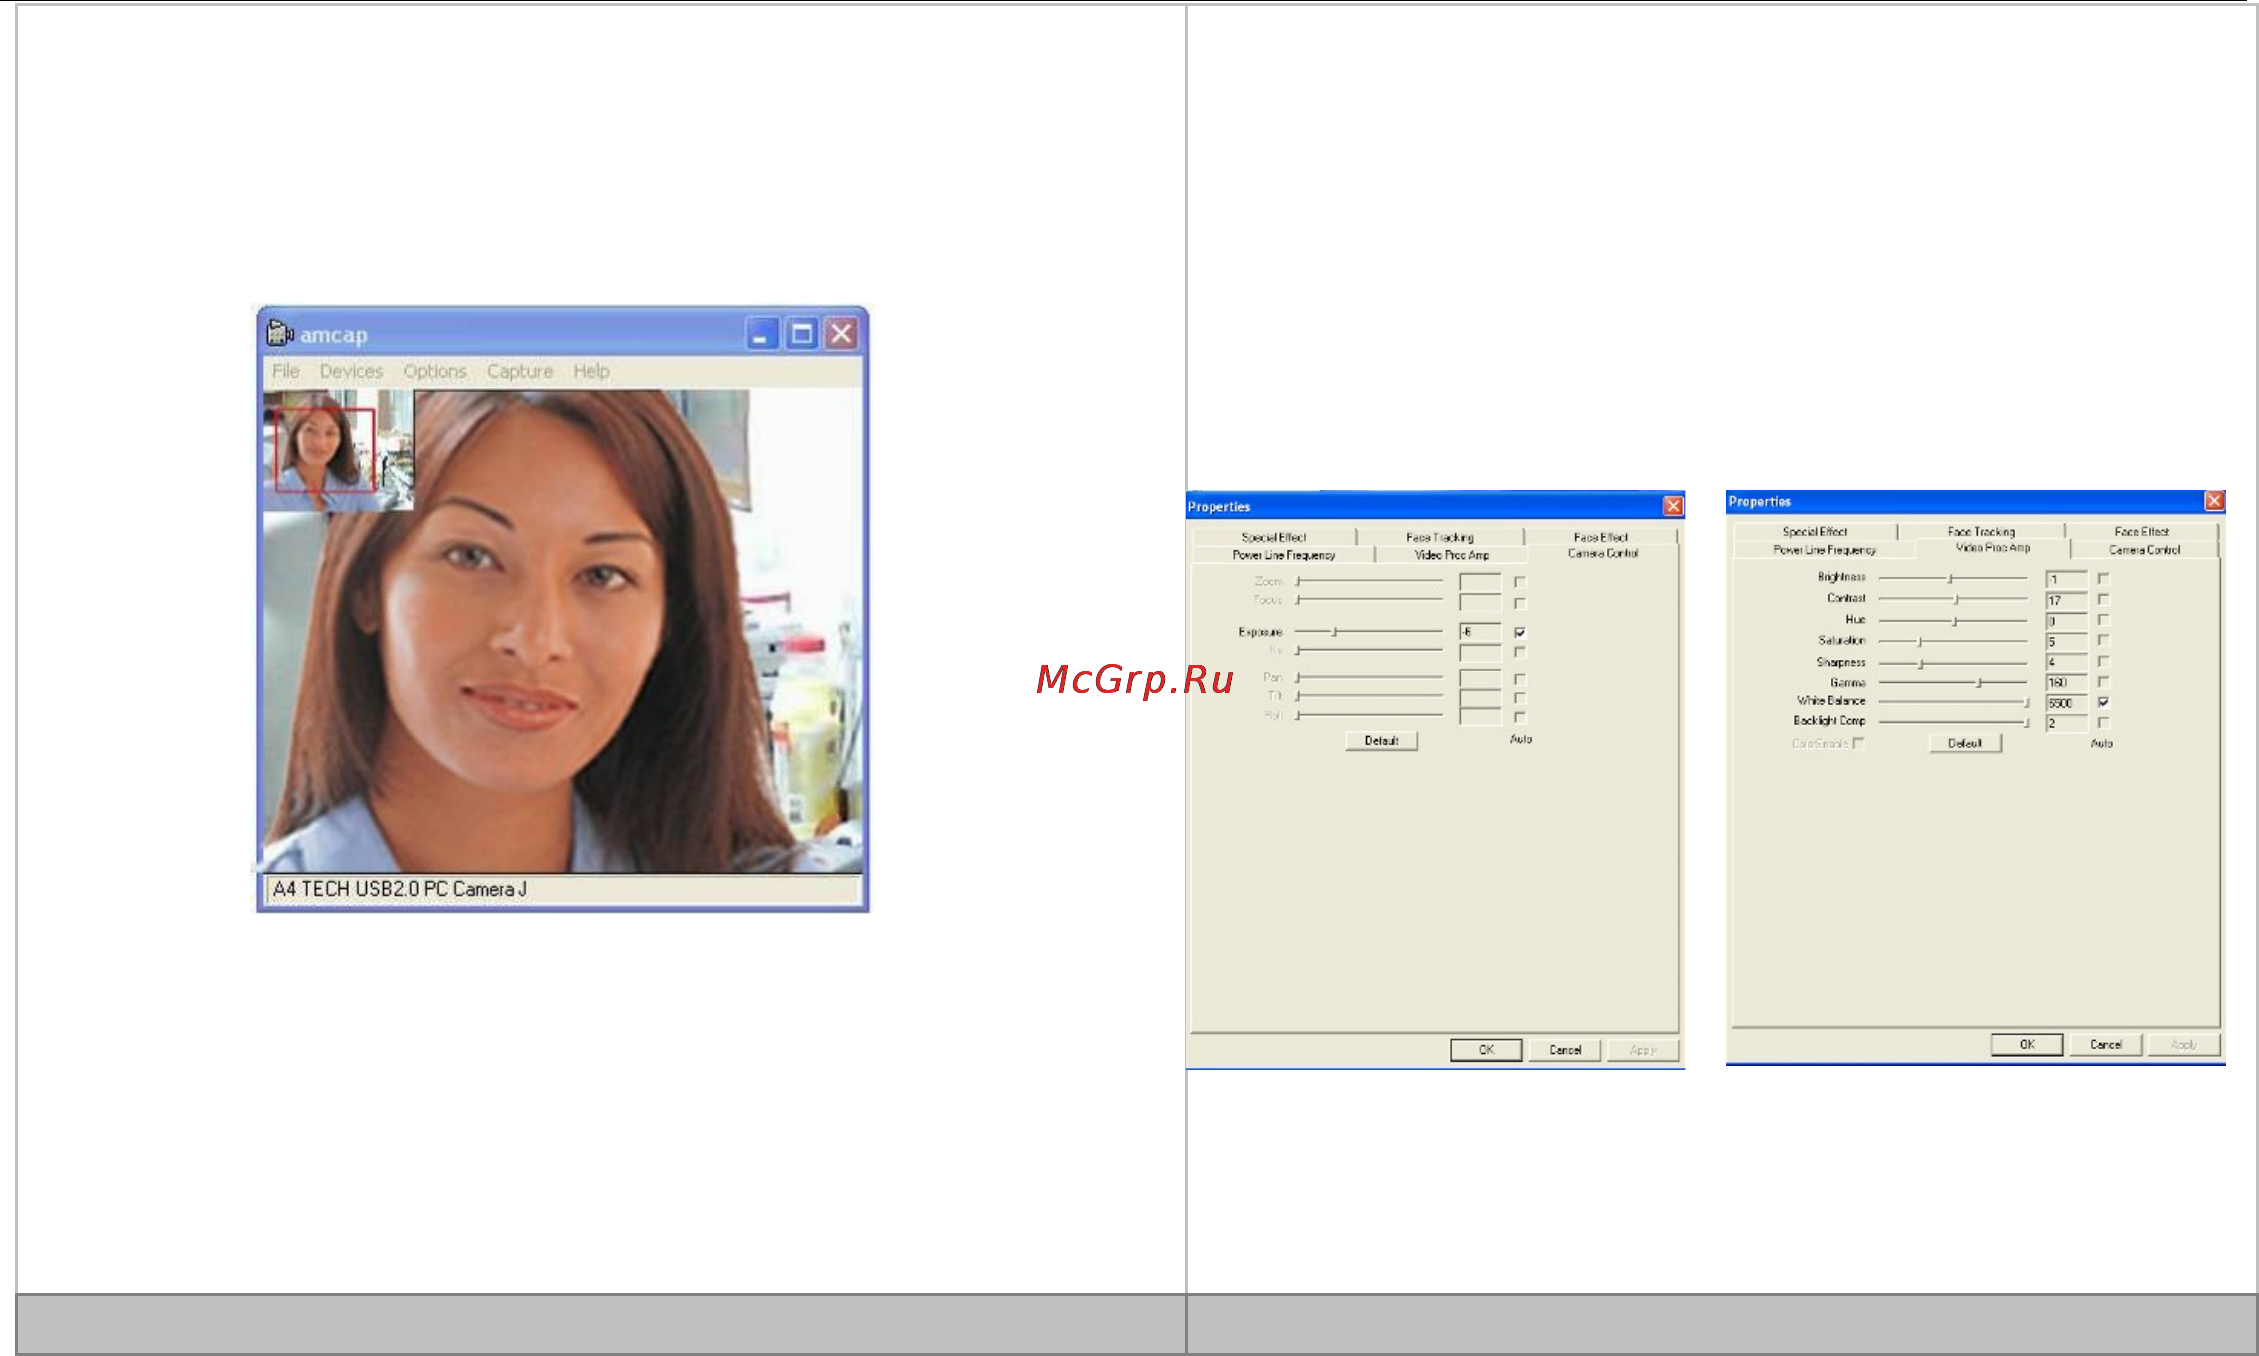Switch to Face Tracking tab in Exposure dialog
This screenshot has width=2259, height=1356.
point(1440,537)
